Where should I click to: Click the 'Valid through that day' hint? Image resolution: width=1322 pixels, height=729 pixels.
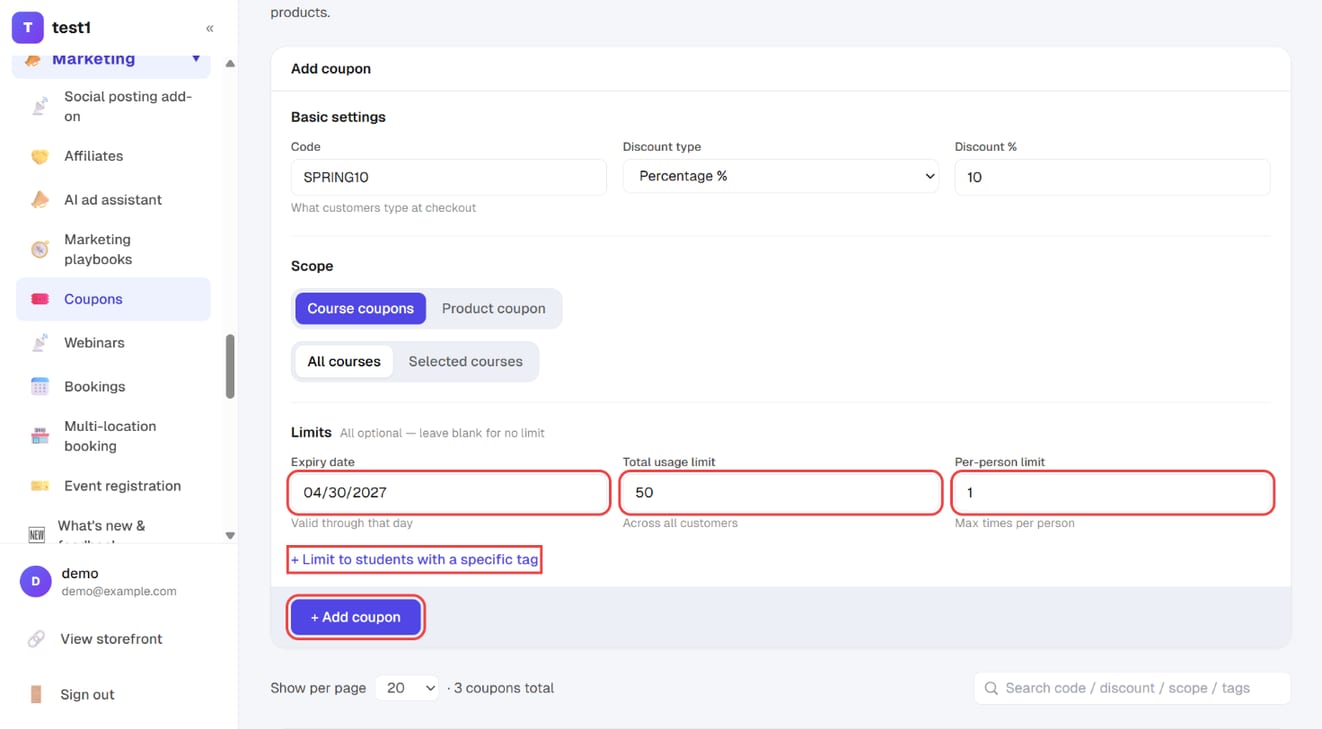[352, 523]
